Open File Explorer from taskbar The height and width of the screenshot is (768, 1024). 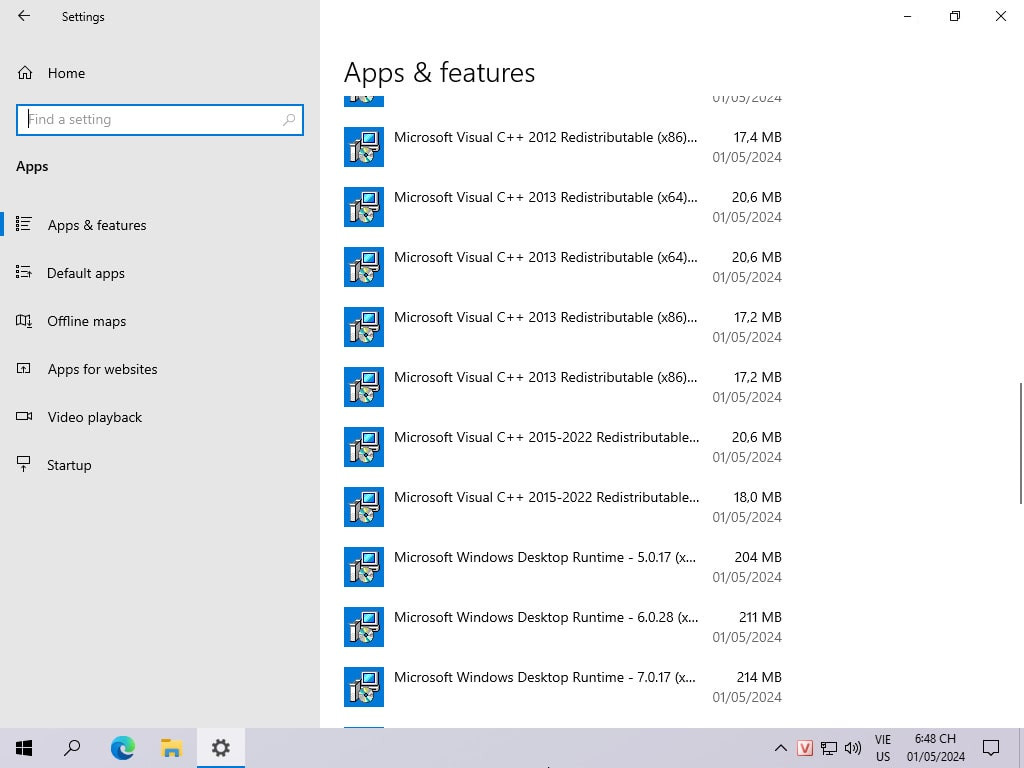[171, 747]
